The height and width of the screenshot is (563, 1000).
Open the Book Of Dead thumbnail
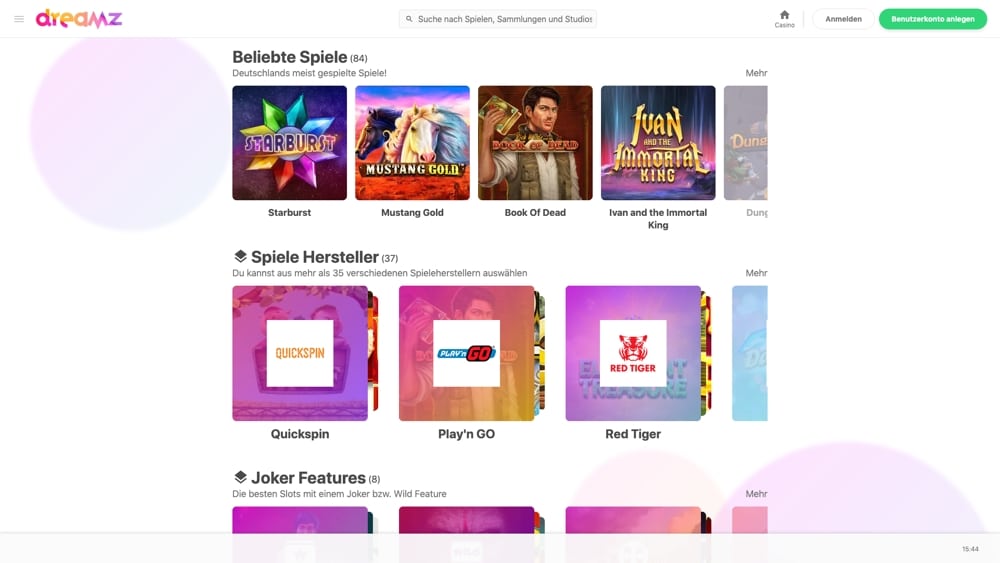pyautogui.click(x=535, y=143)
